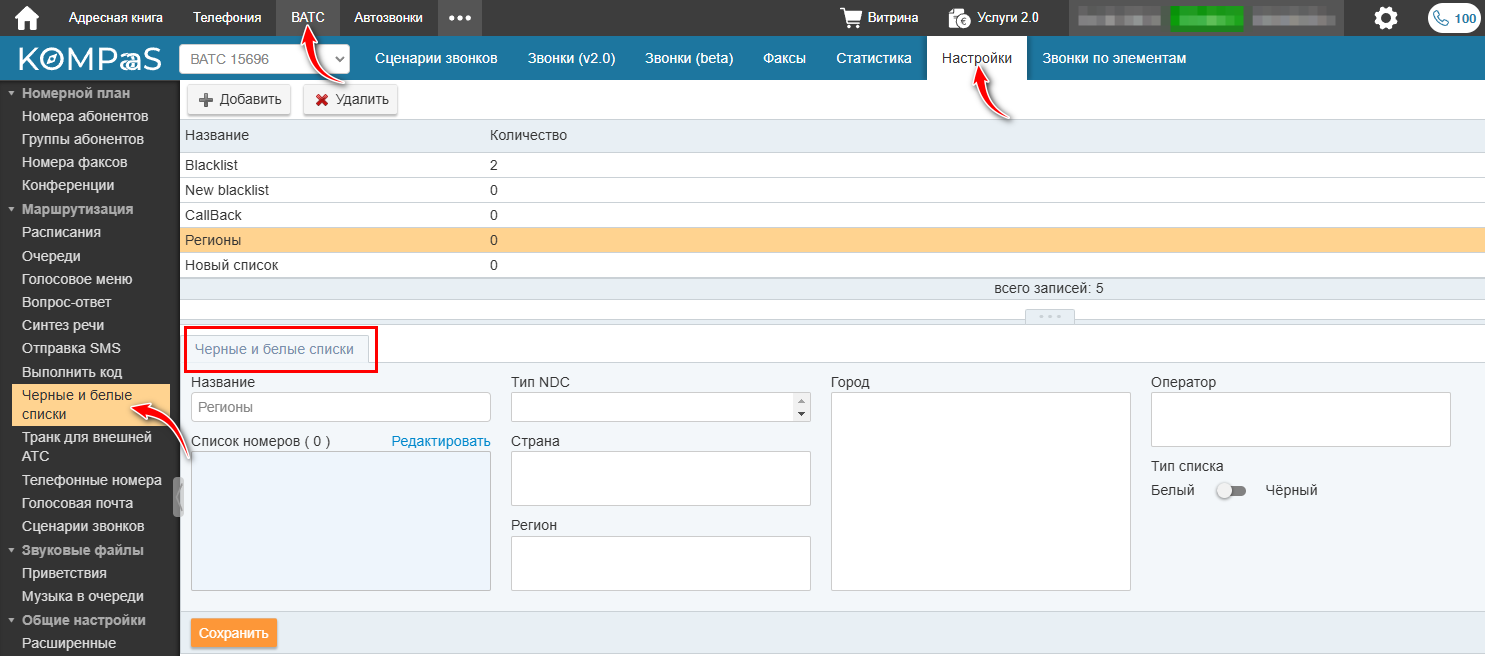Open Звонки по элементам tab
The height and width of the screenshot is (656, 1485).
click(1114, 58)
